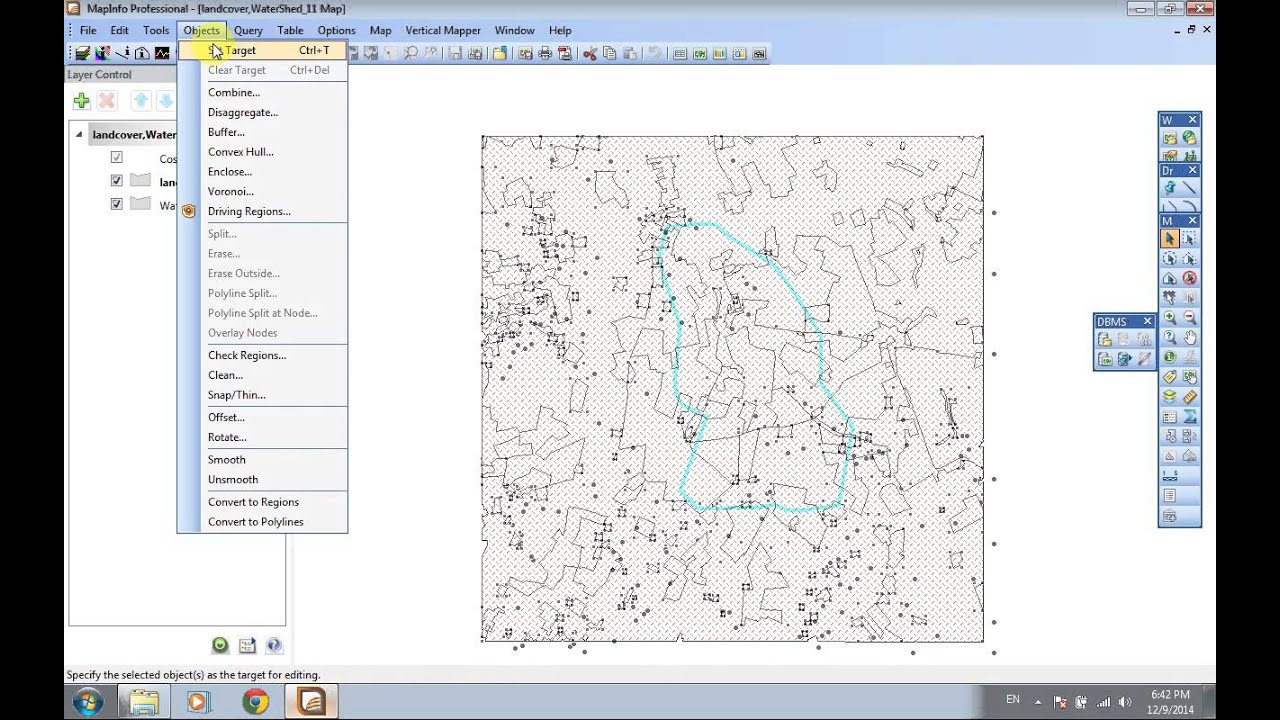The width and height of the screenshot is (1280, 720).
Task: Select Convex Hull... menu entry
Action: (263, 152)
